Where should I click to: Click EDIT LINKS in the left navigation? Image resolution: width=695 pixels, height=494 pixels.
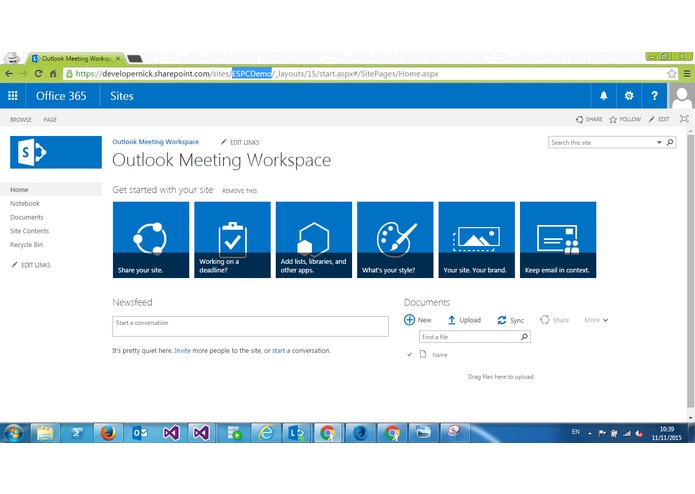(31, 265)
